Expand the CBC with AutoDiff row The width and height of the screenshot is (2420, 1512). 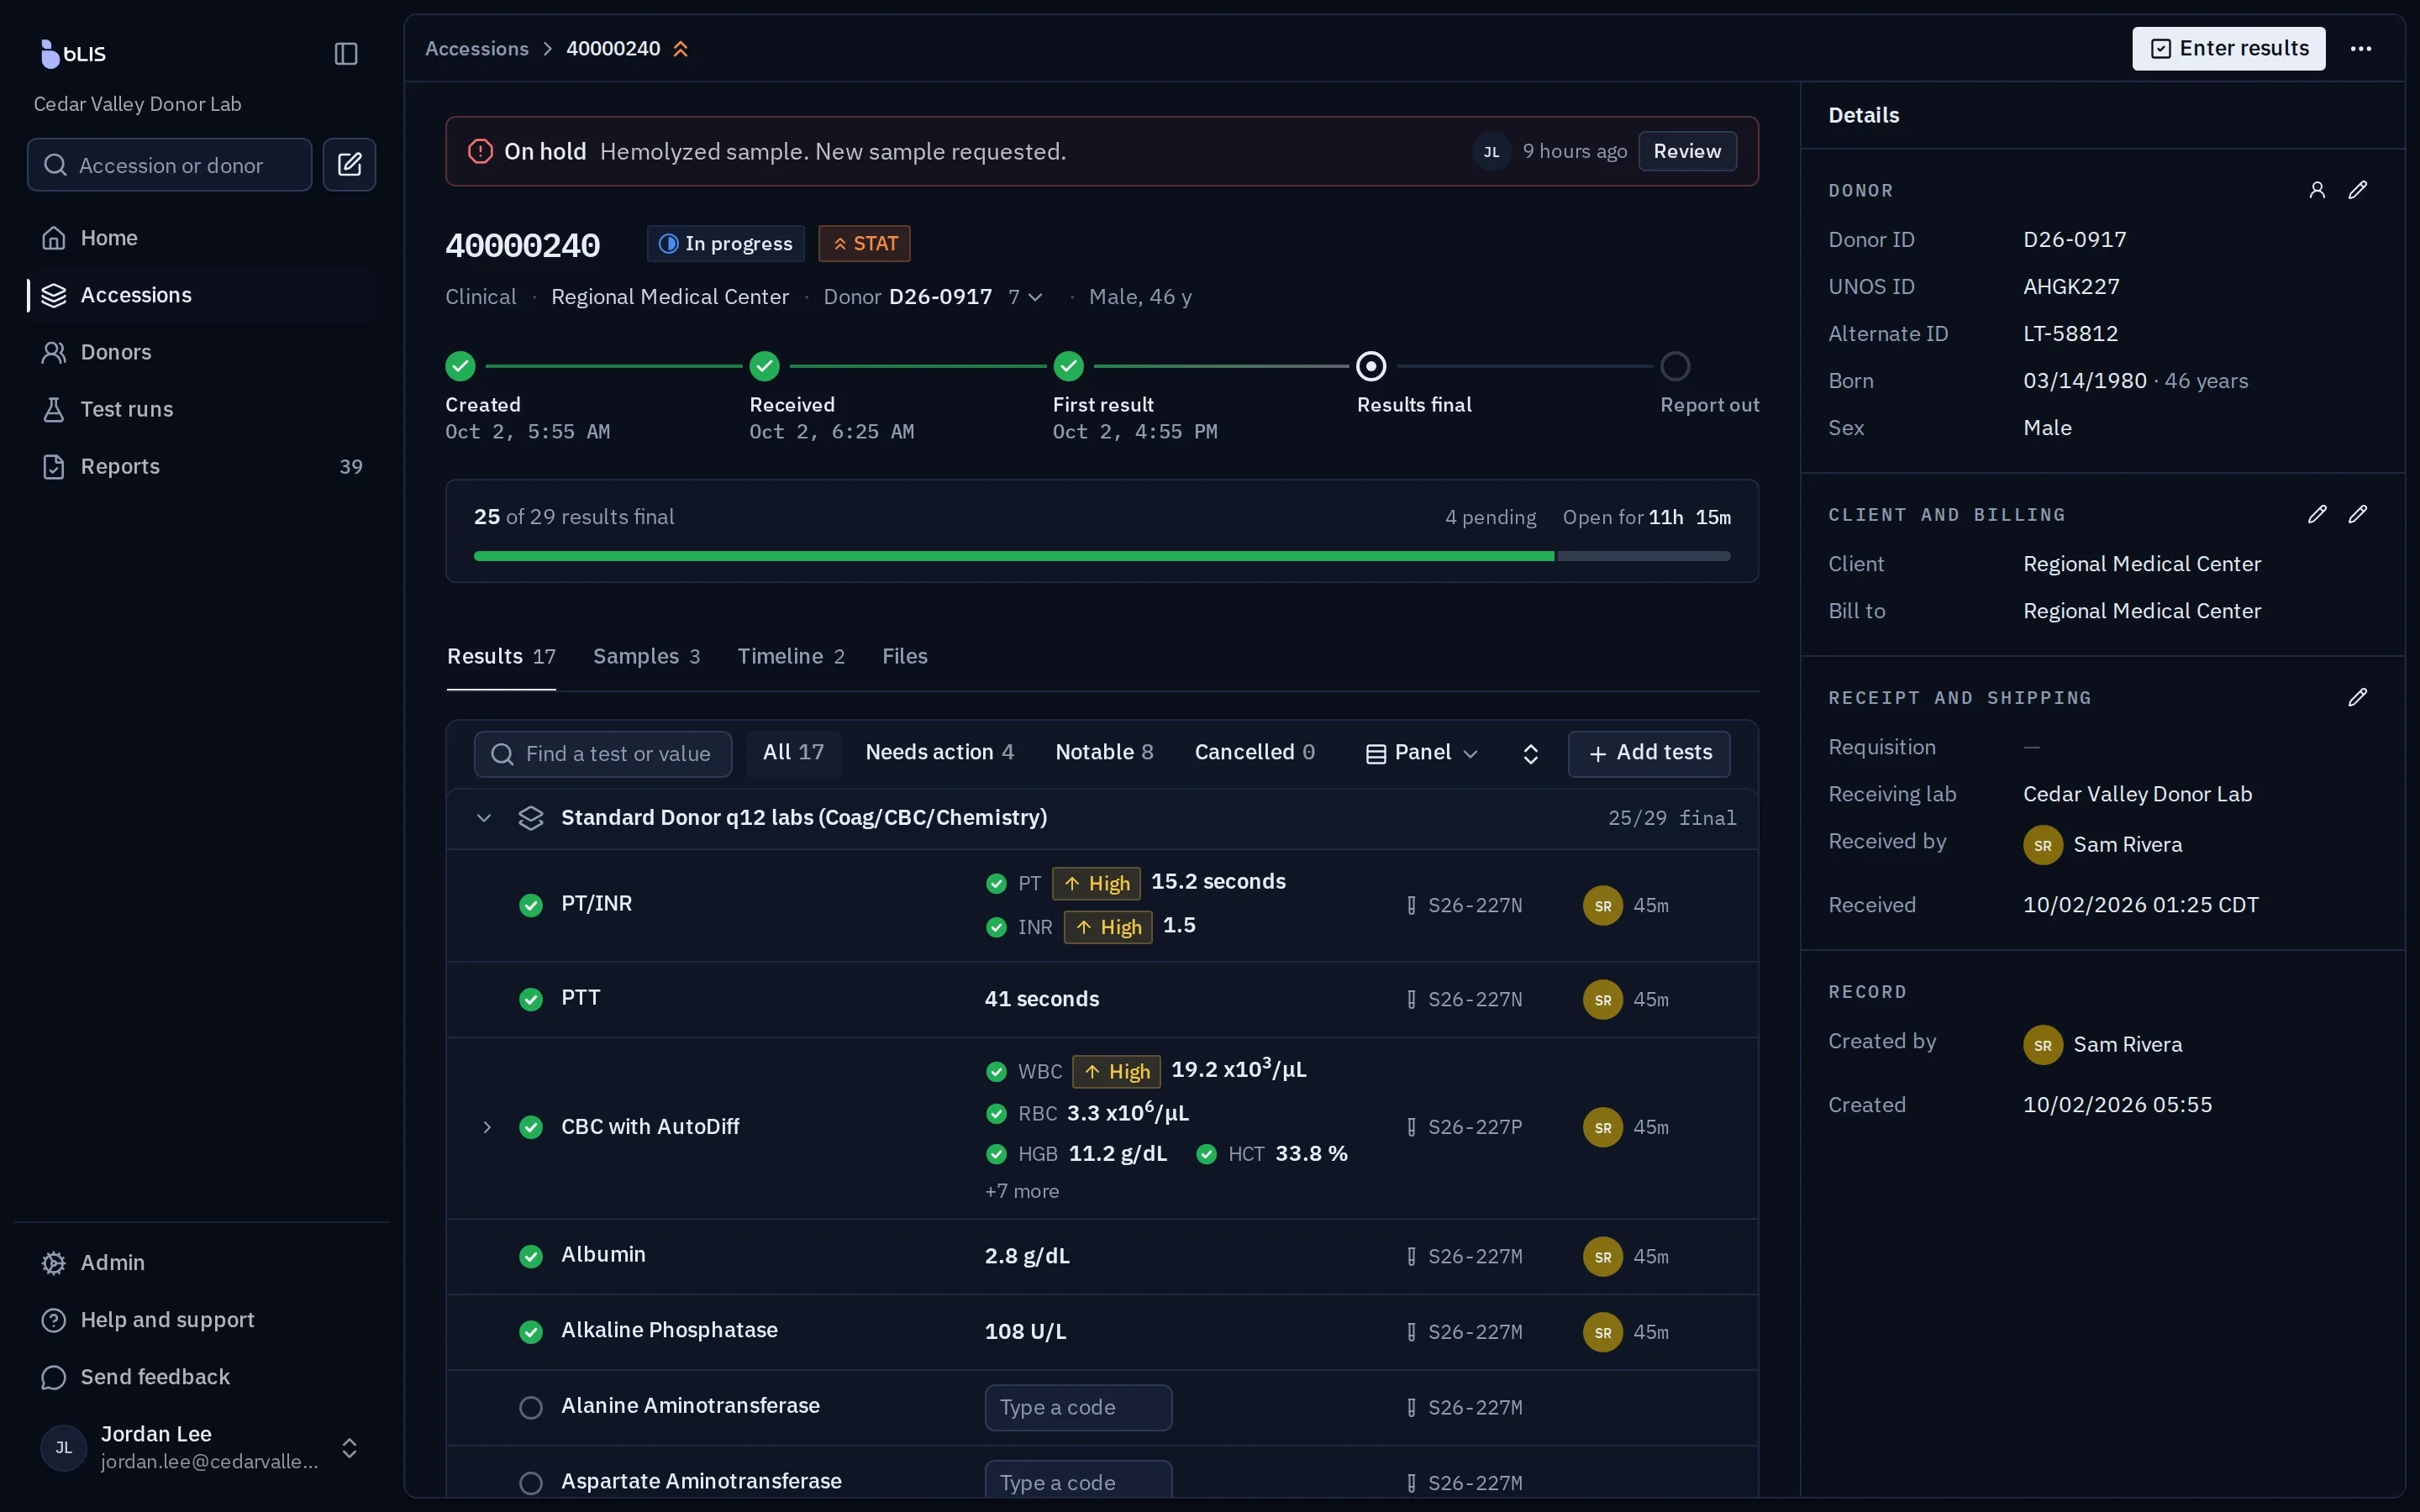[486, 1127]
